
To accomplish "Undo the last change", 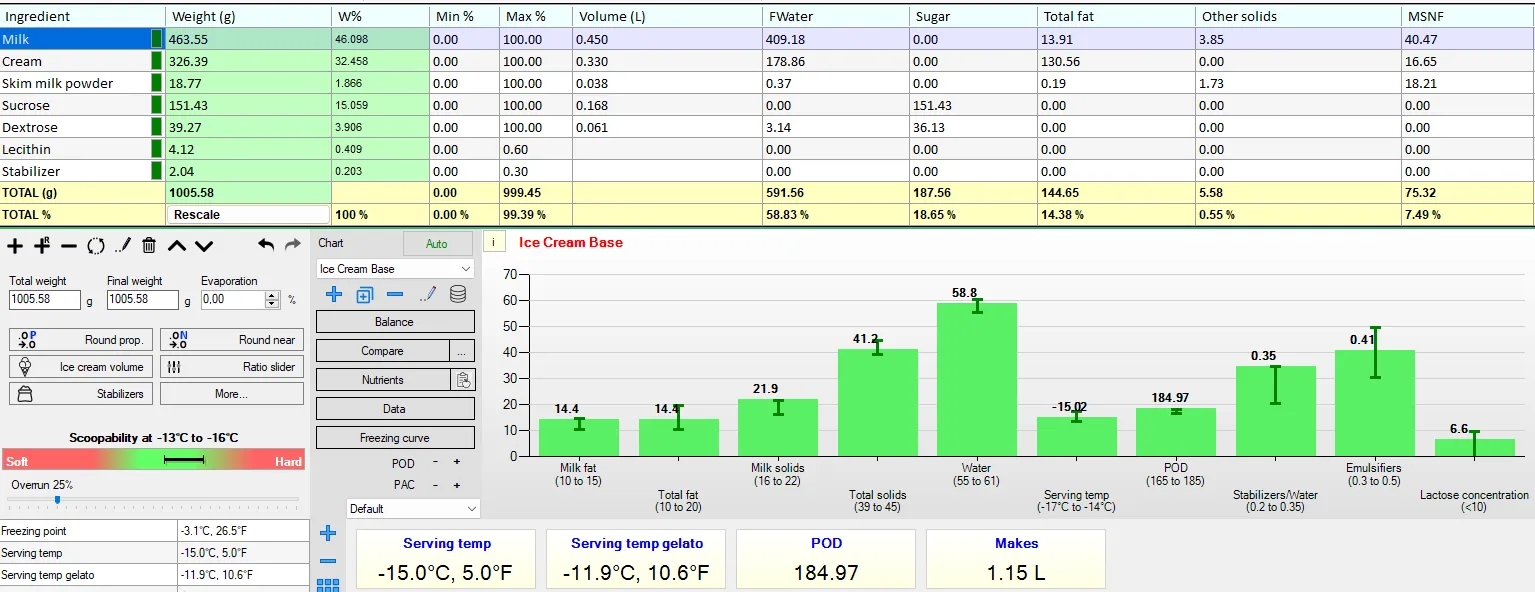I will coord(266,244).
